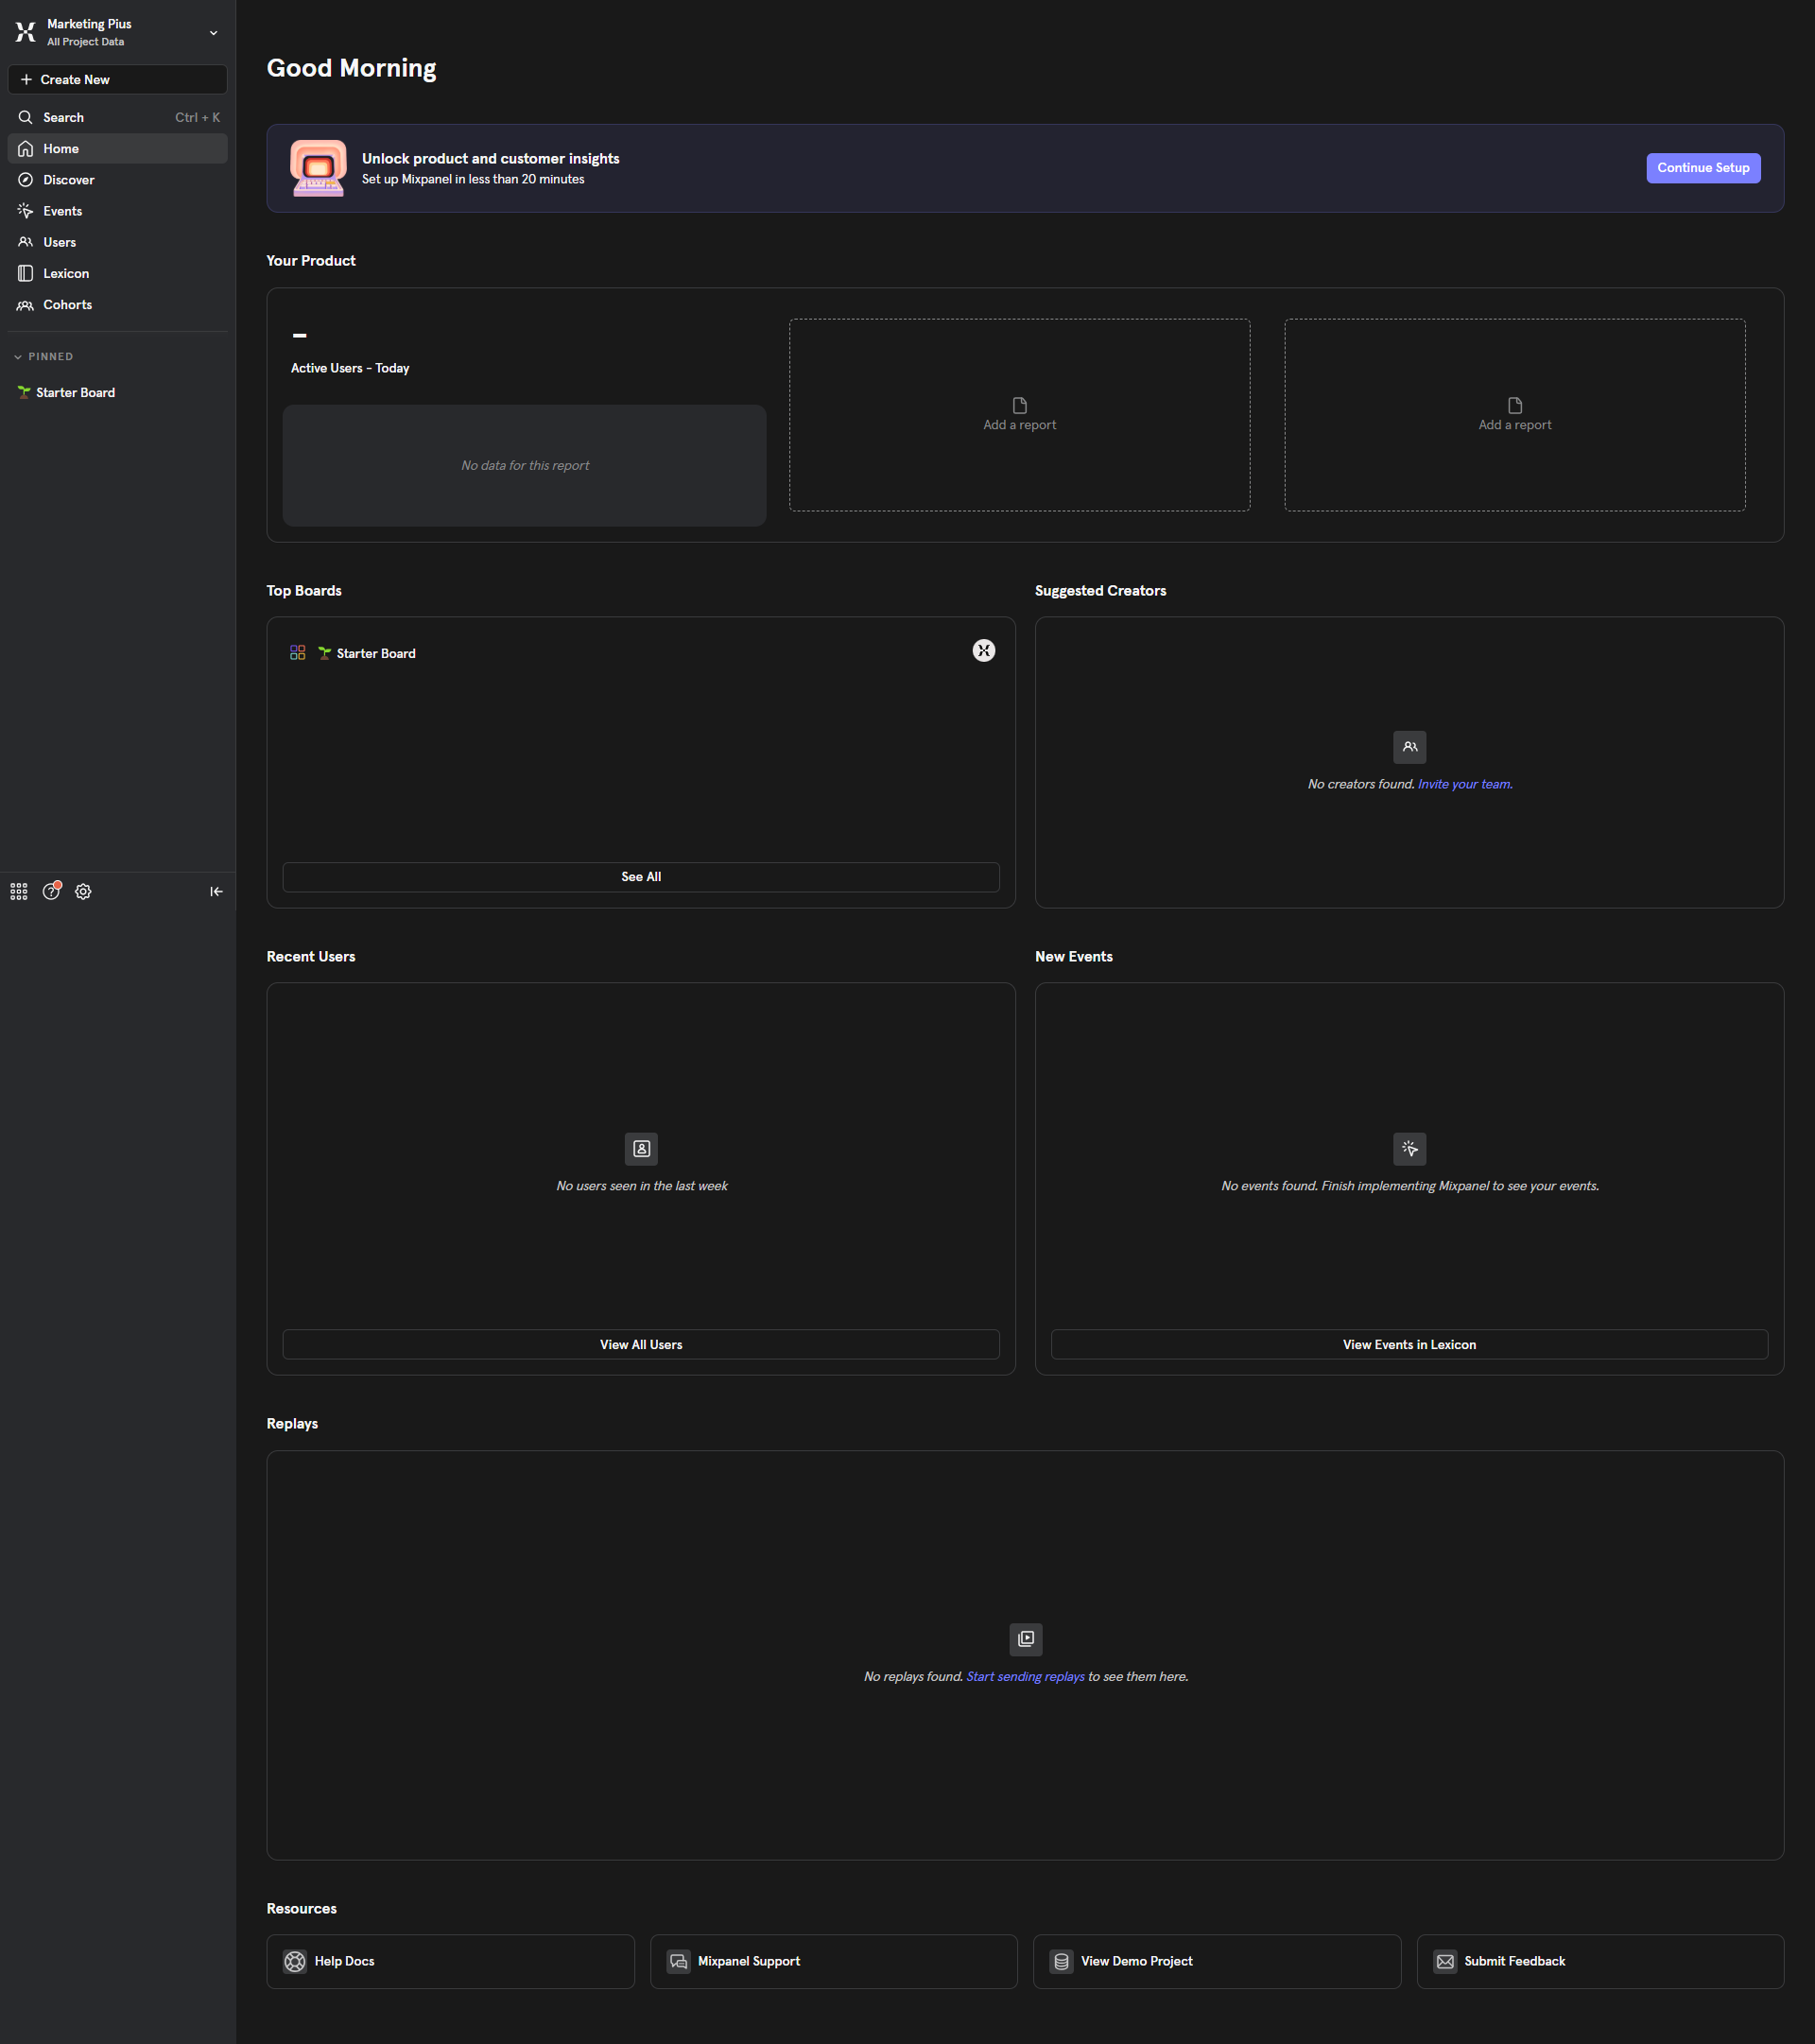Open Cohorts from the sidebar

point(67,305)
